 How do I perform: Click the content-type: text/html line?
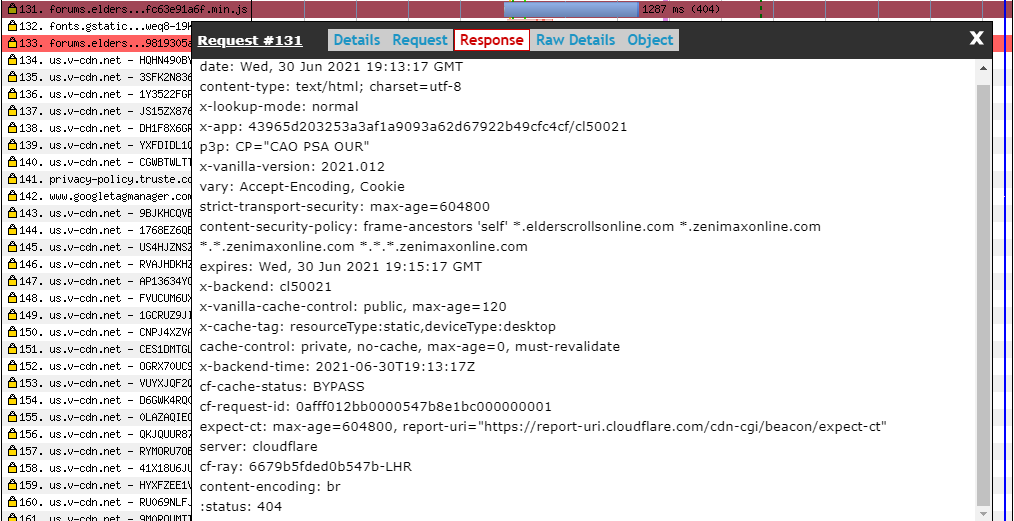(x=330, y=86)
